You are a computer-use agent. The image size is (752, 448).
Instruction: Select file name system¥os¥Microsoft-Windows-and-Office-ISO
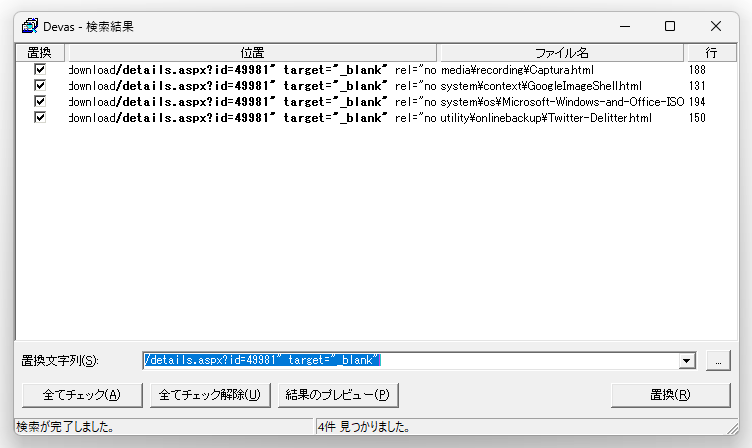562,102
